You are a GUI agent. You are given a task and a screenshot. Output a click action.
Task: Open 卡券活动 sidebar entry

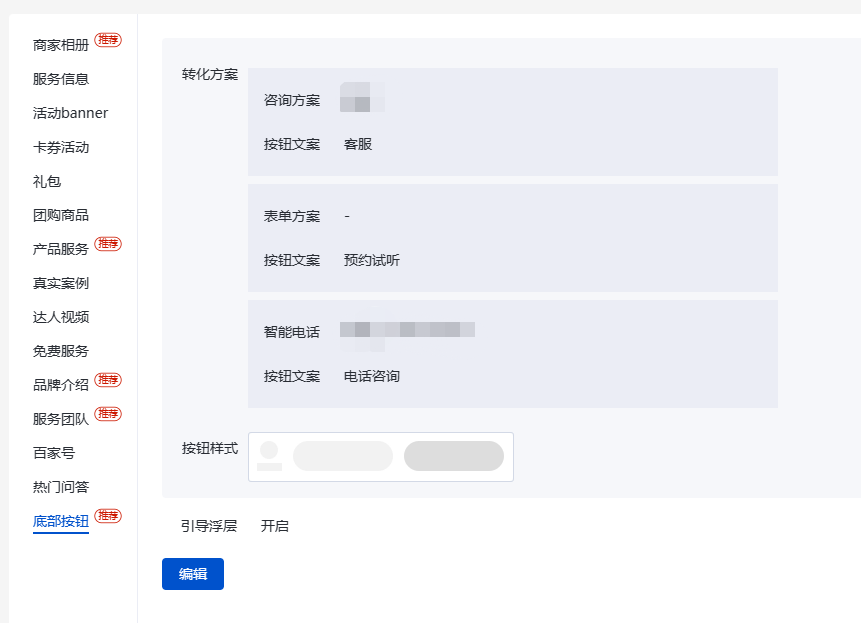[60, 147]
